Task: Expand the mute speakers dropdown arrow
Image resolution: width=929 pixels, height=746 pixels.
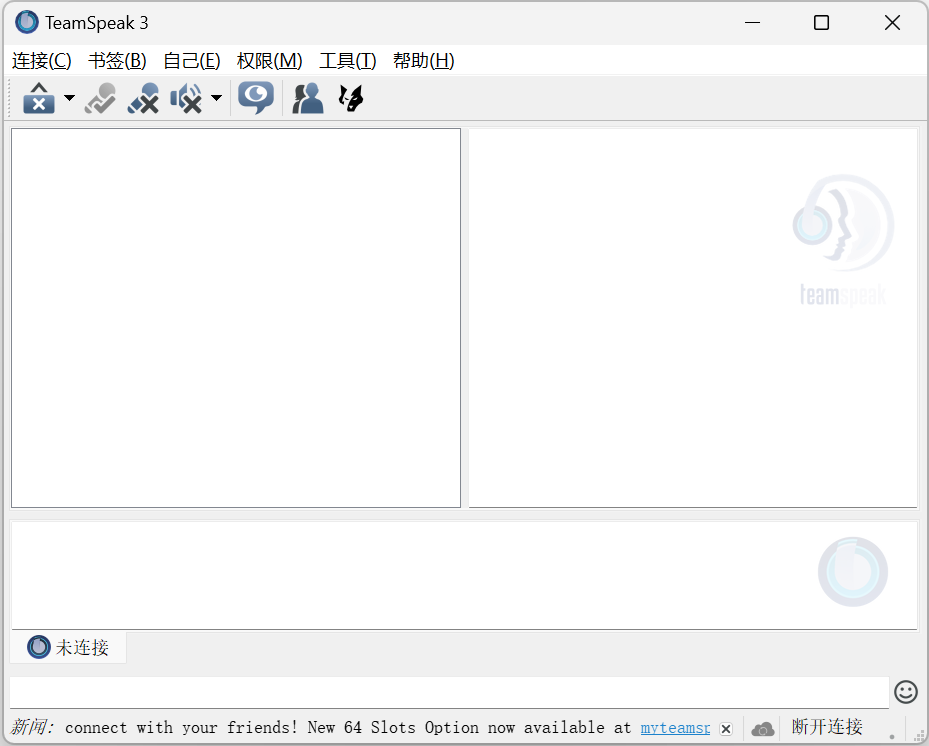Action: click(x=216, y=98)
